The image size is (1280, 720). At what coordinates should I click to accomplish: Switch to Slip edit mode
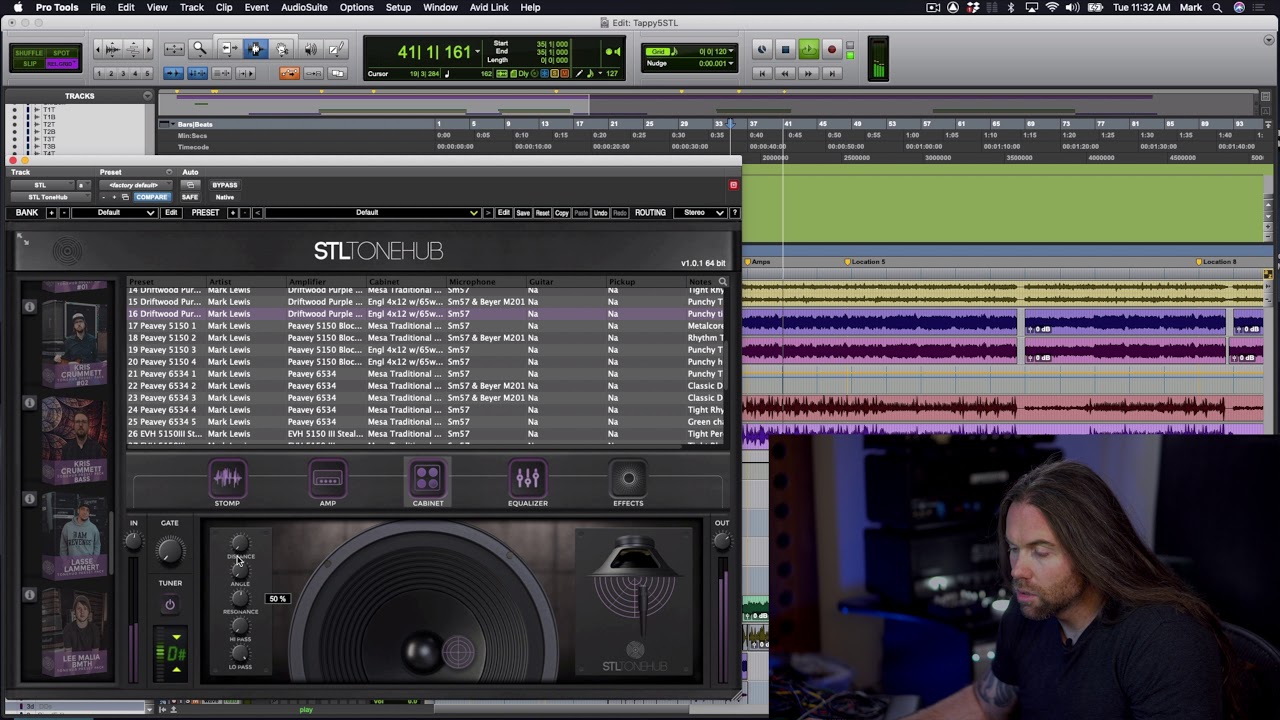click(30, 64)
